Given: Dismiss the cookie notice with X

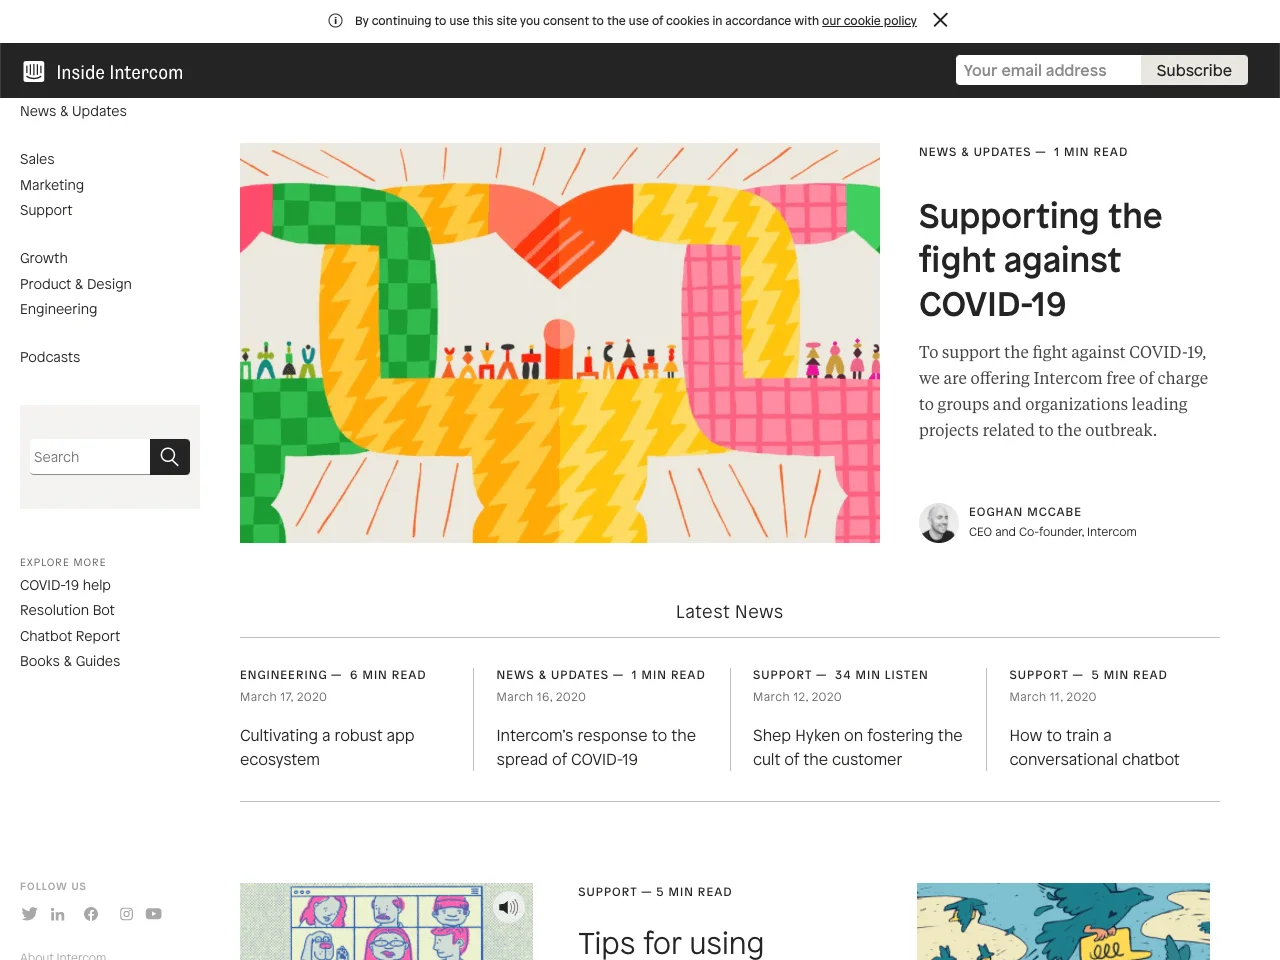Looking at the screenshot, I should click(x=940, y=20).
